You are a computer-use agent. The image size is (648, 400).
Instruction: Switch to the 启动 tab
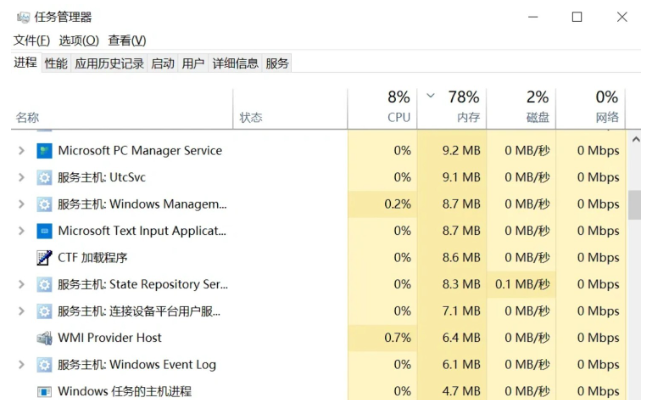coord(163,63)
